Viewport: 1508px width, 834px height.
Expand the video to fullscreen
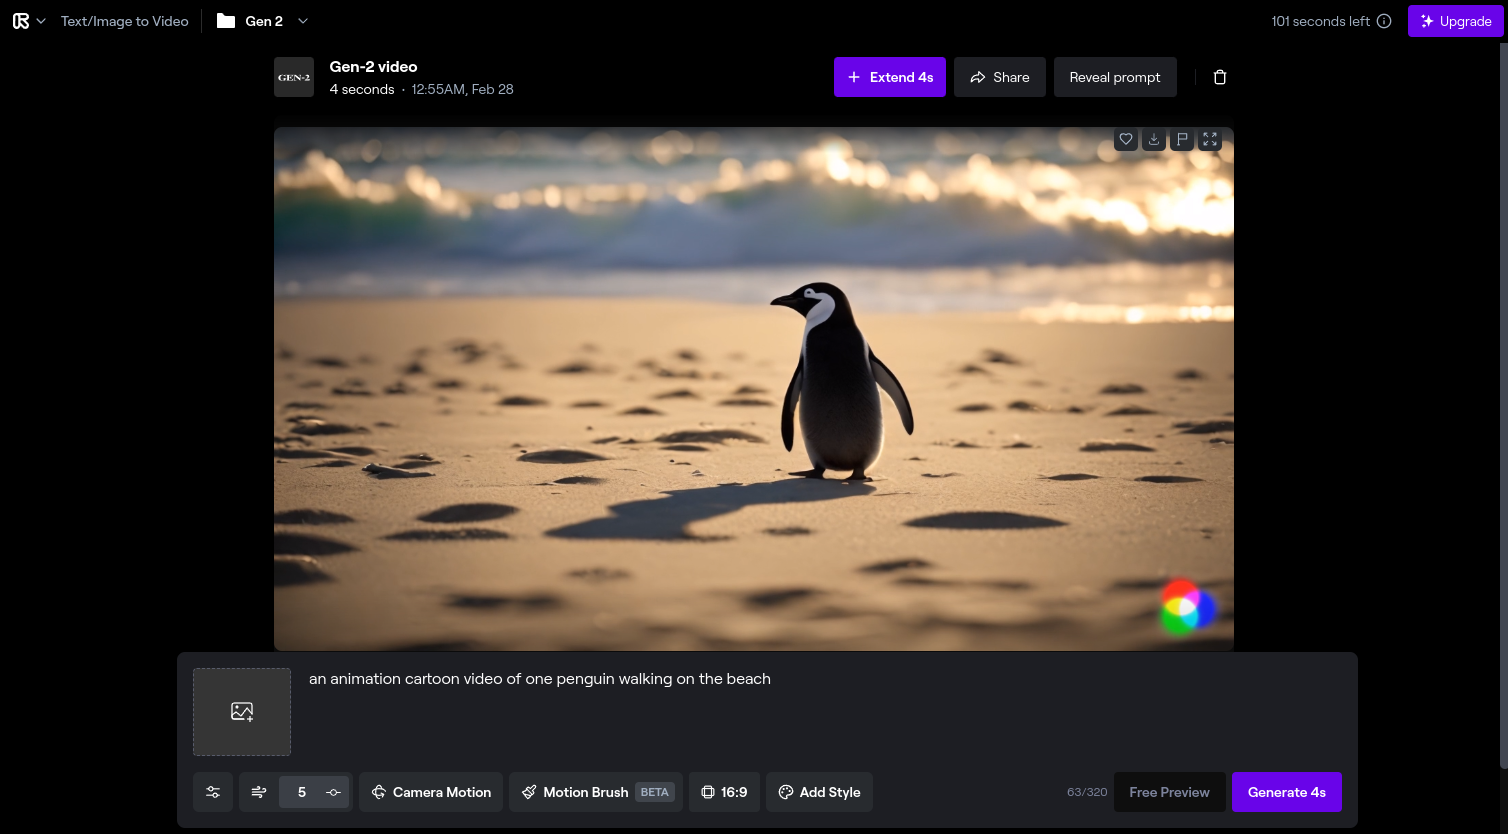pyautogui.click(x=1210, y=140)
